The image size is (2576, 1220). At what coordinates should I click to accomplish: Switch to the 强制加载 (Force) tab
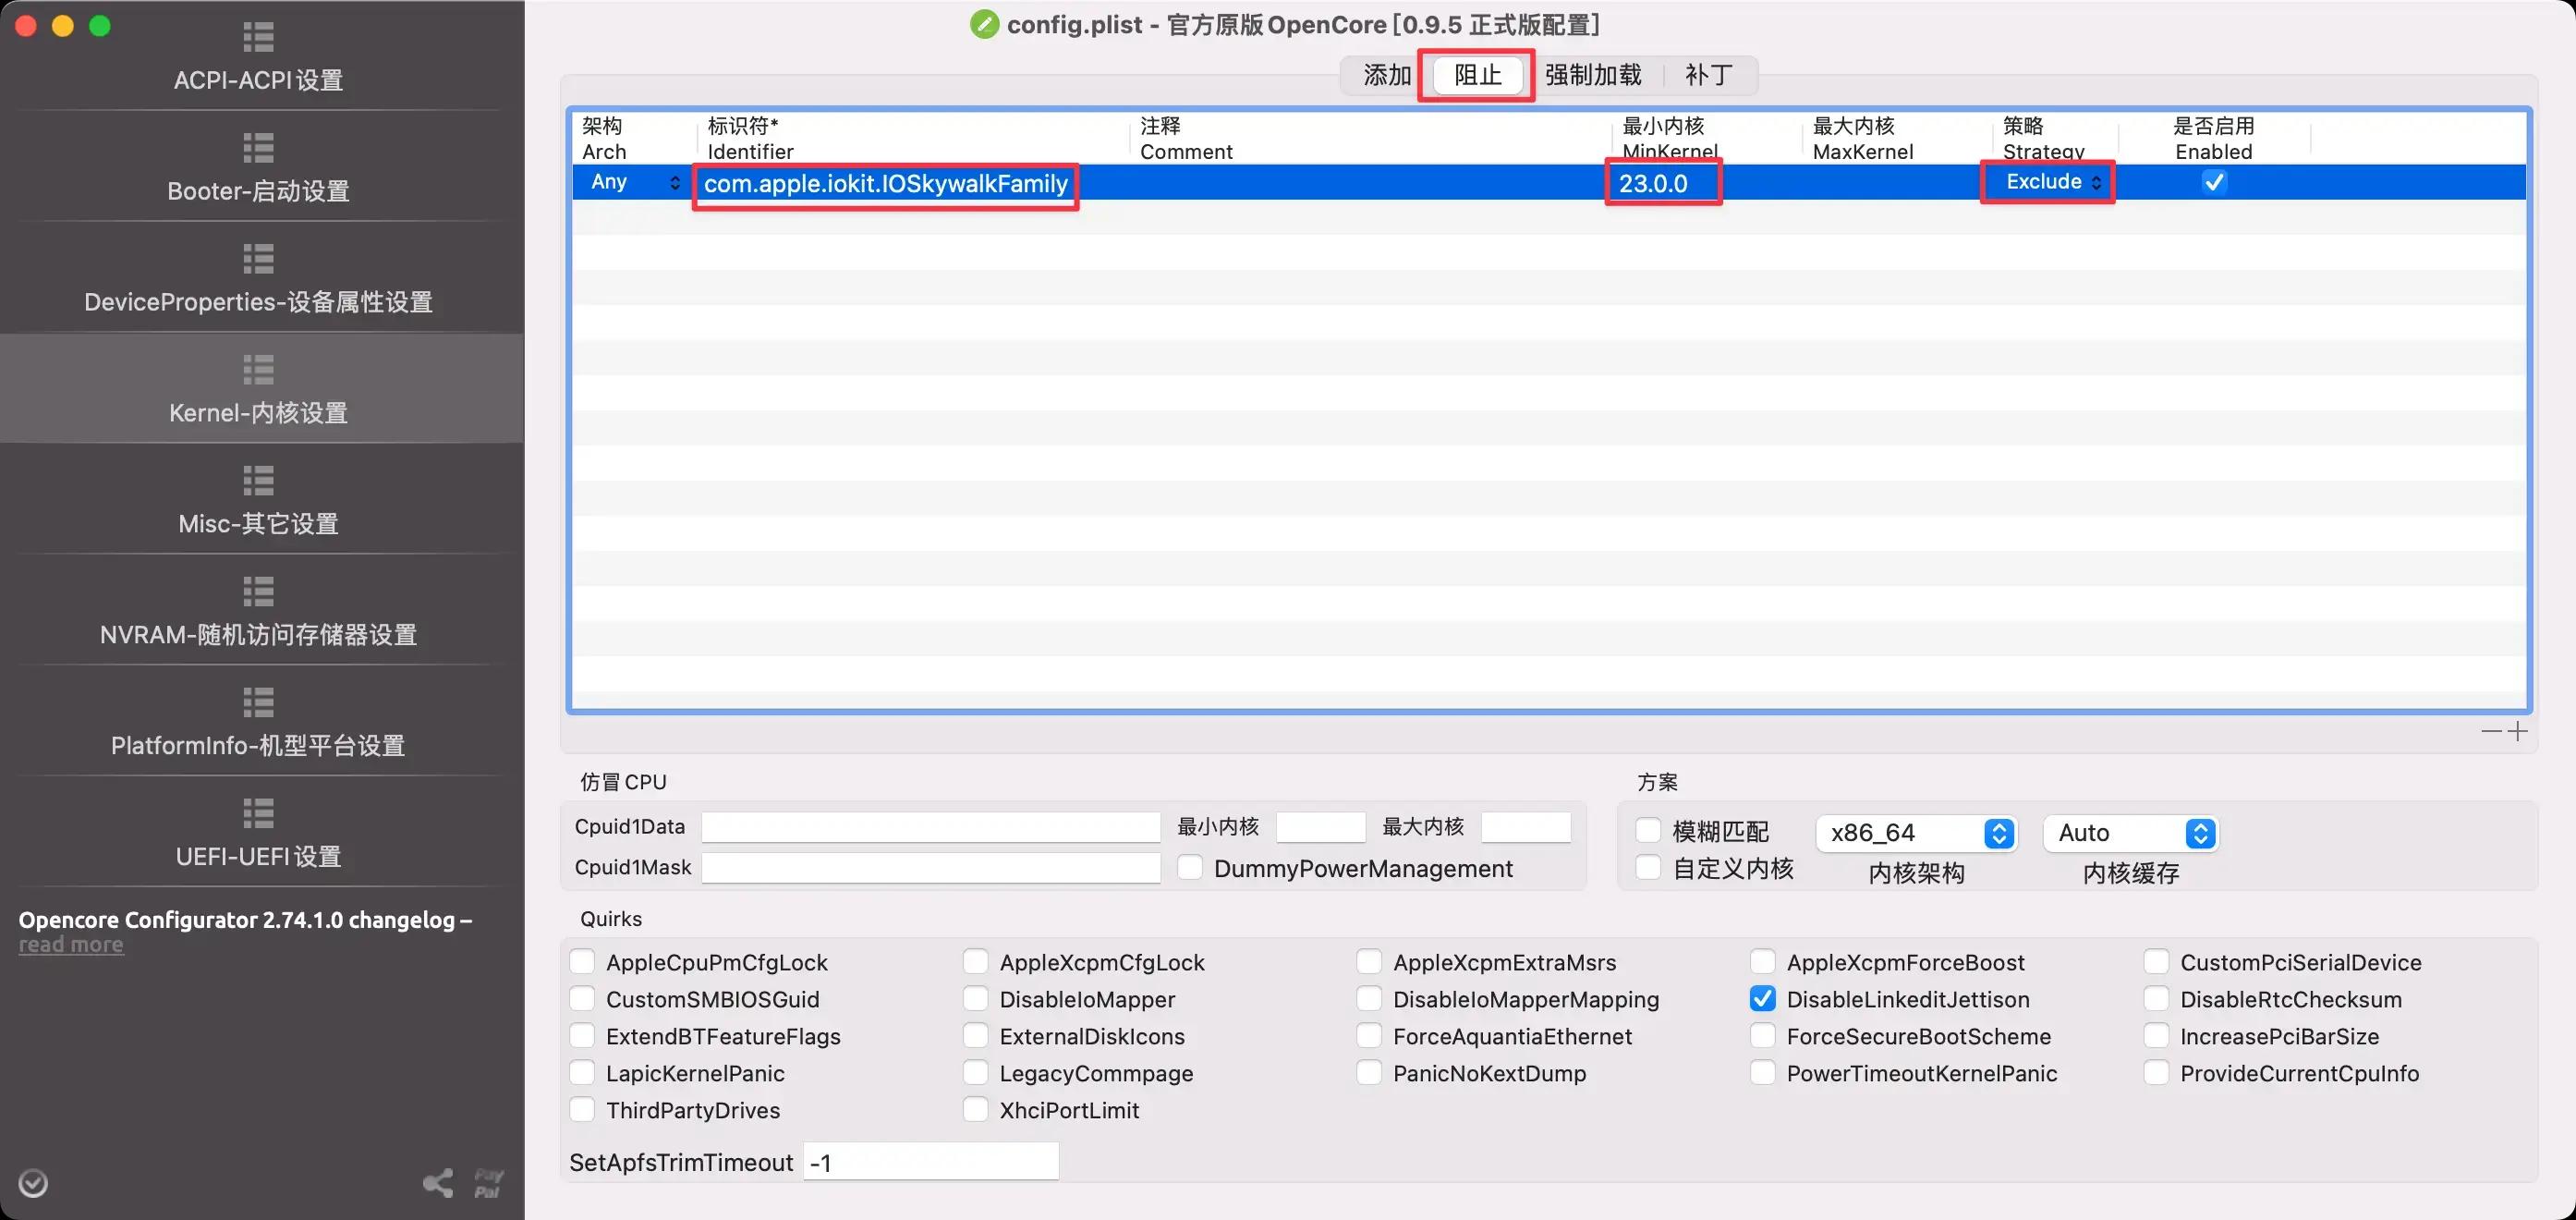tap(1593, 75)
